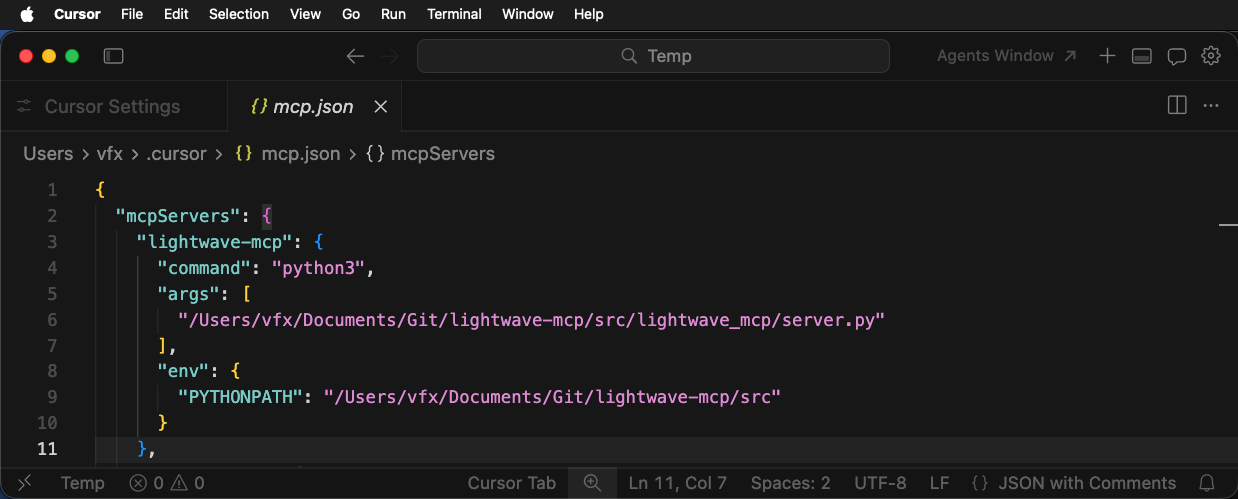Click Users in the breadcrumb
1238x499 pixels.
[48, 154]
